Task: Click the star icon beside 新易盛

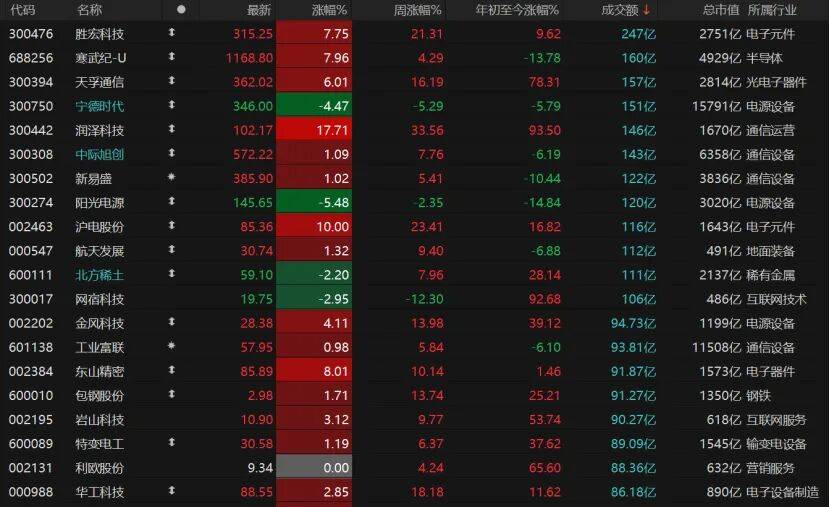Action: point(170,178)
